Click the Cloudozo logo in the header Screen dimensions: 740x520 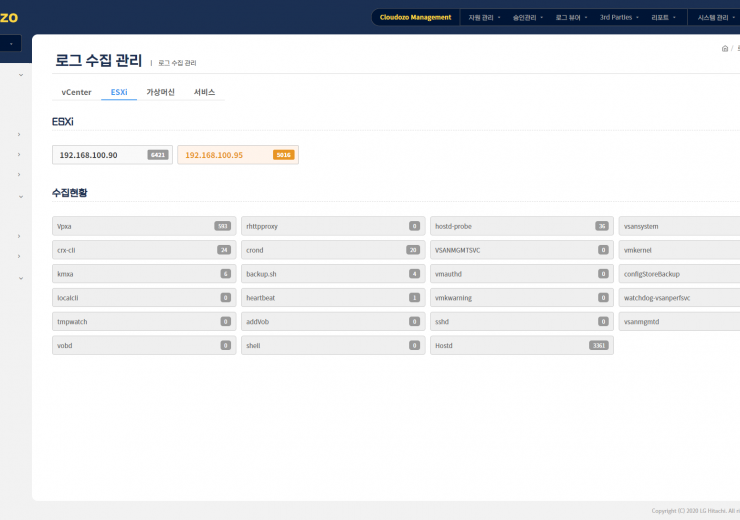(9, 17)
